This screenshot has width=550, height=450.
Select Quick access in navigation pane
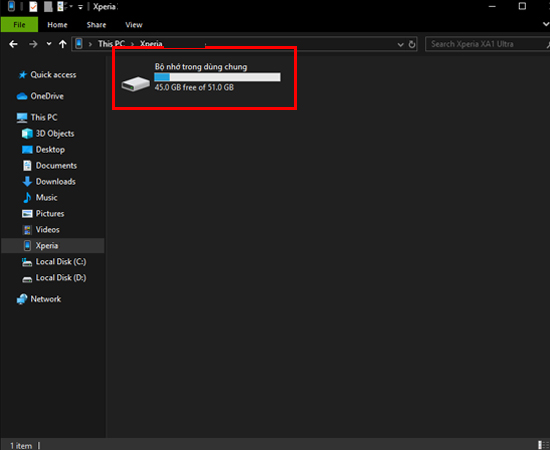pyautogui.click(x=48, y=75)
